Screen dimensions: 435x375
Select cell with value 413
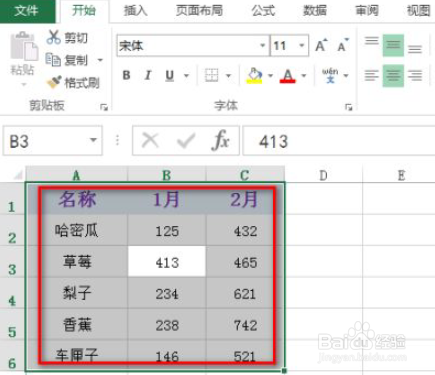tap(167, 262)
